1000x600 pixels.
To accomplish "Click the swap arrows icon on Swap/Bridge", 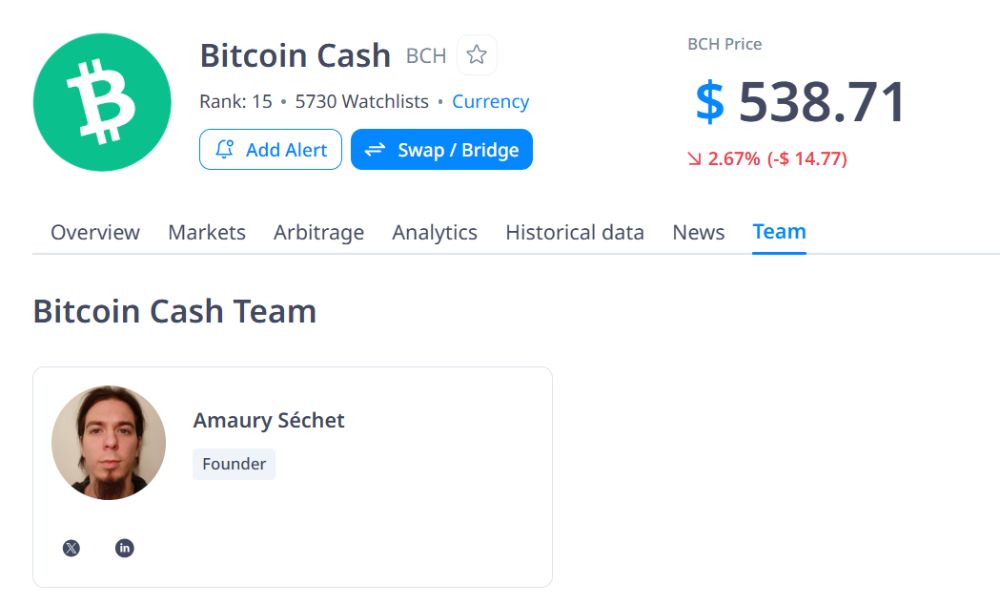I will (x=374, y=149).
